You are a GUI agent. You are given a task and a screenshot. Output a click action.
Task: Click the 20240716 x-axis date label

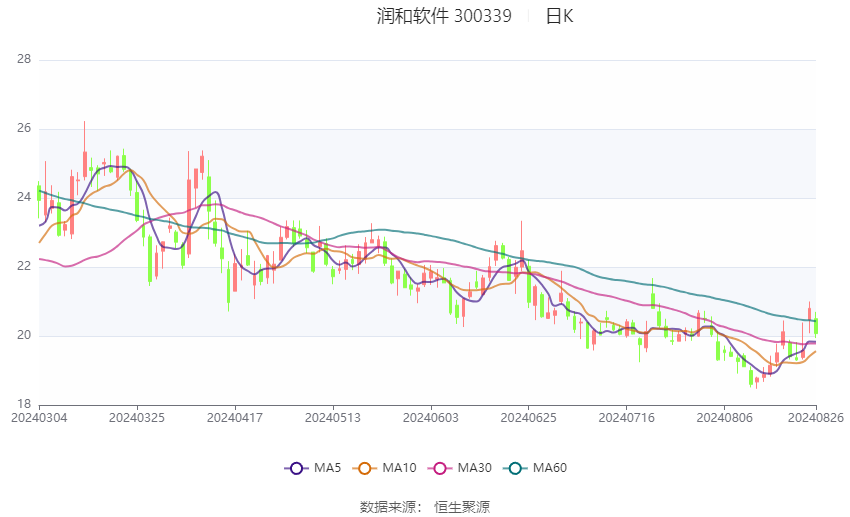pyautogui.click(x=627, y=418)
